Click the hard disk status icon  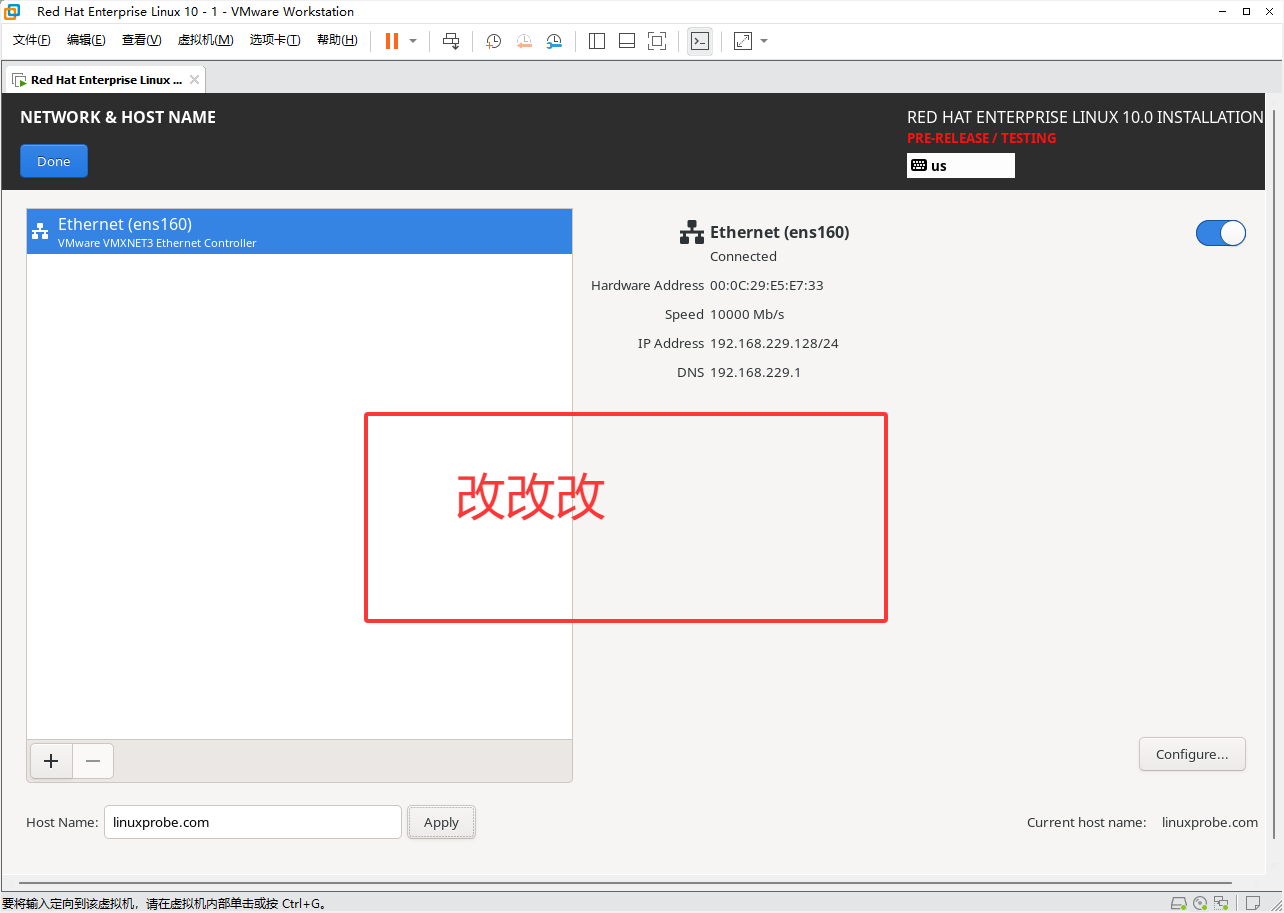(1178, 904)
